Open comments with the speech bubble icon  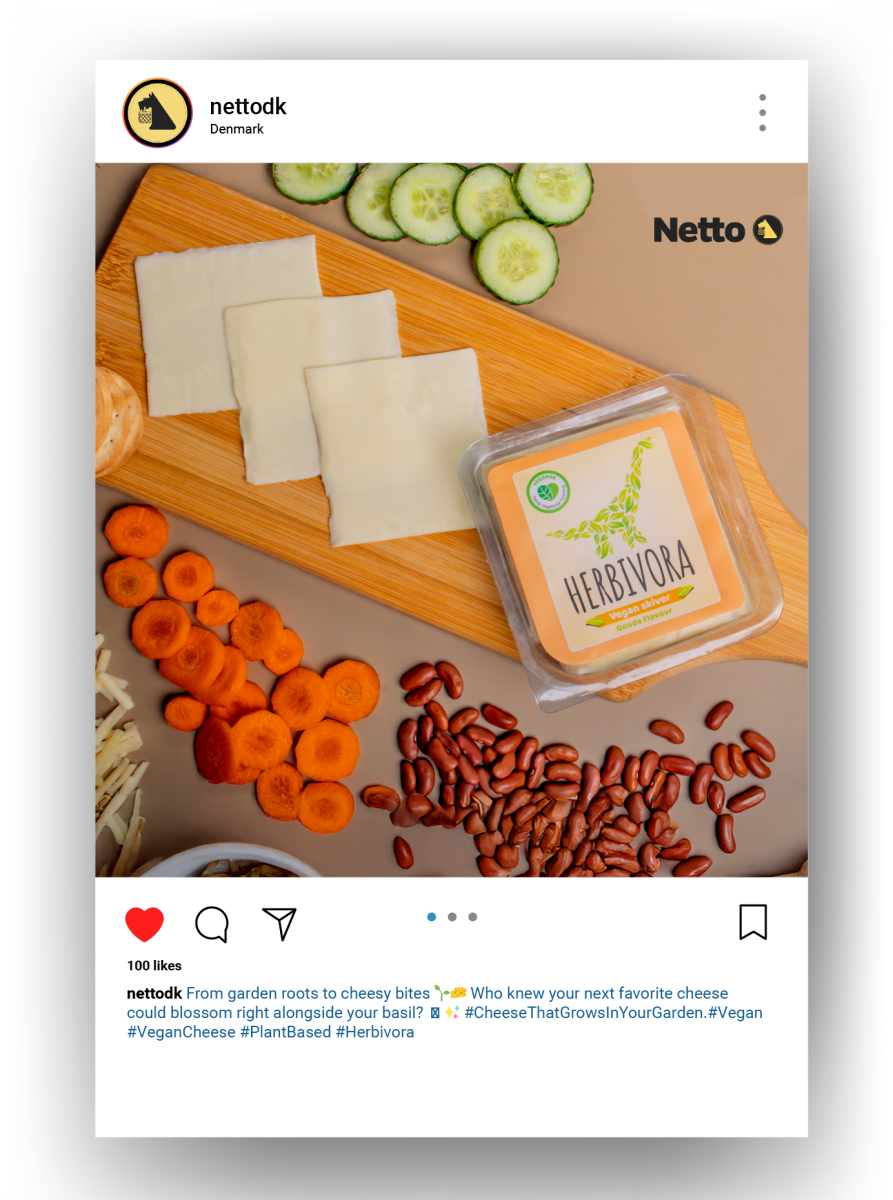coord(212,924)
